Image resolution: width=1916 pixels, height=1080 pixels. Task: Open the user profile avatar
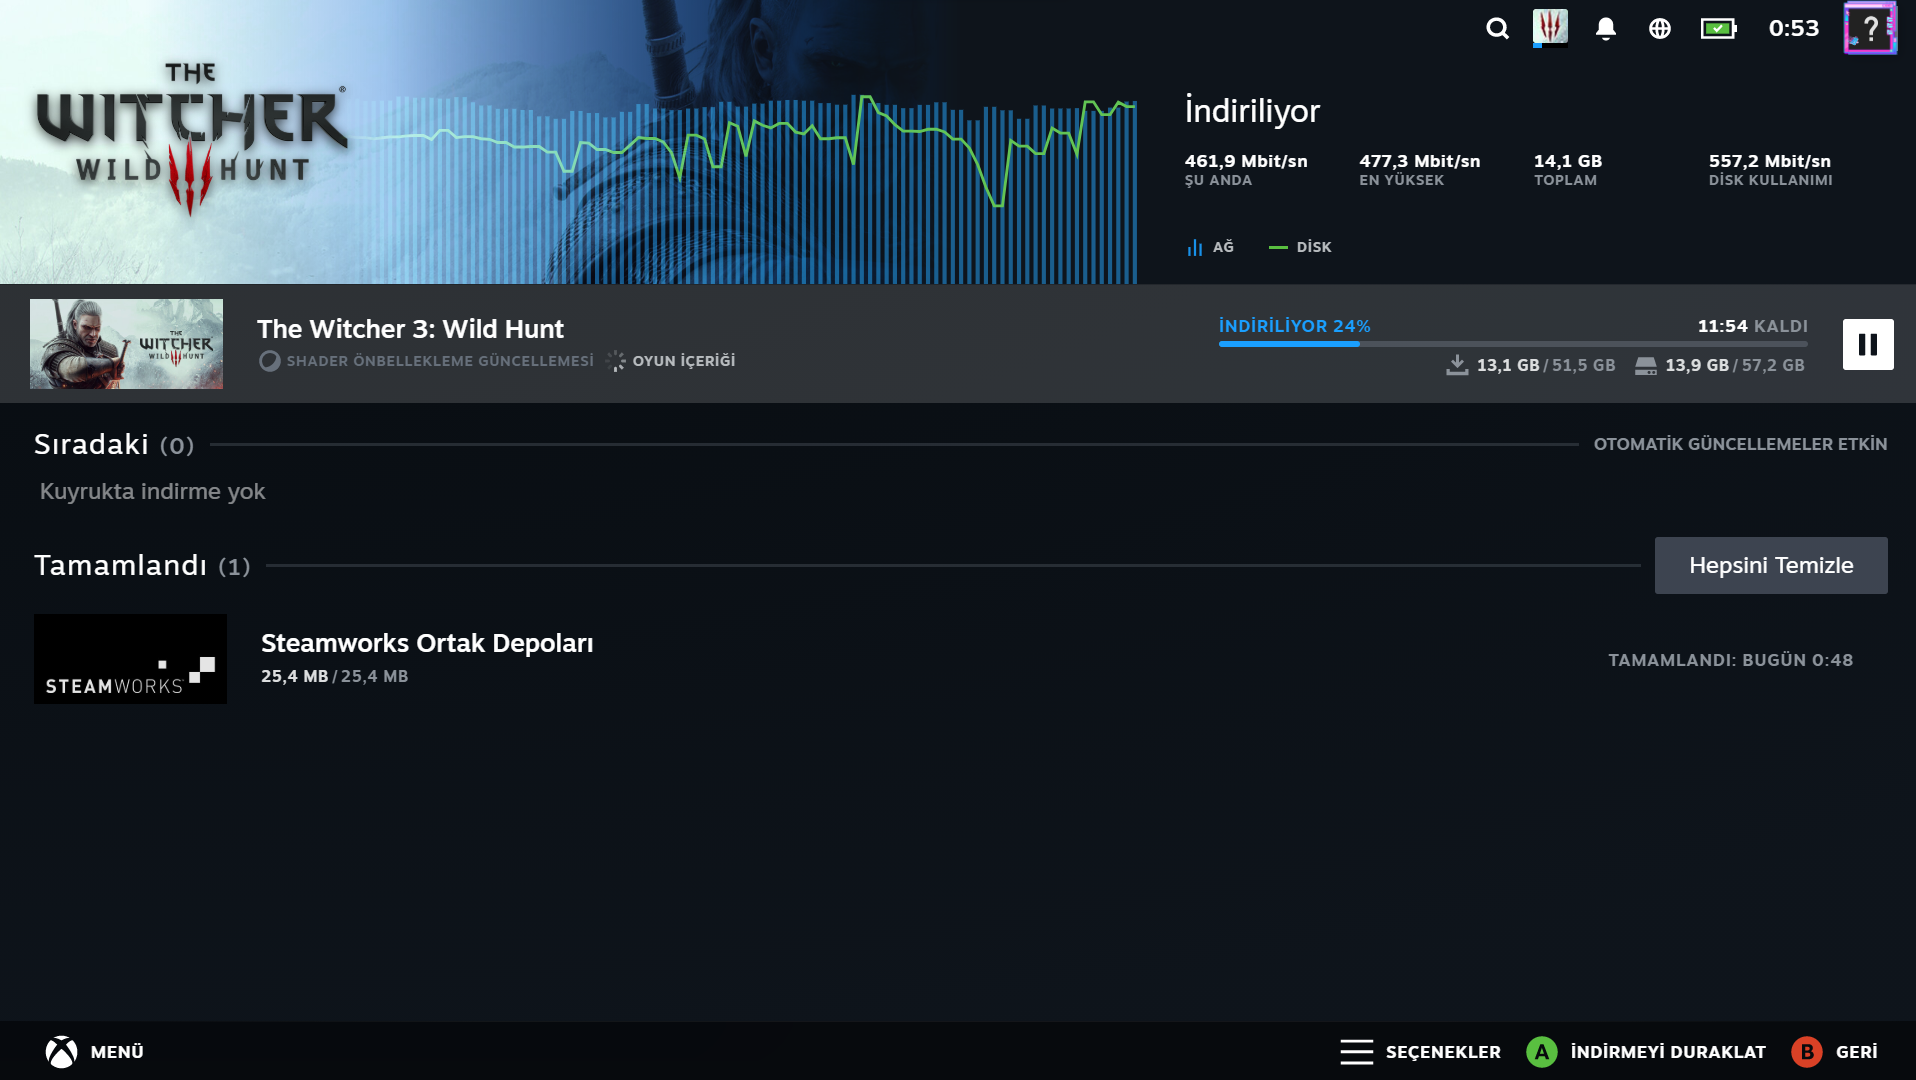pos(1870,28)
